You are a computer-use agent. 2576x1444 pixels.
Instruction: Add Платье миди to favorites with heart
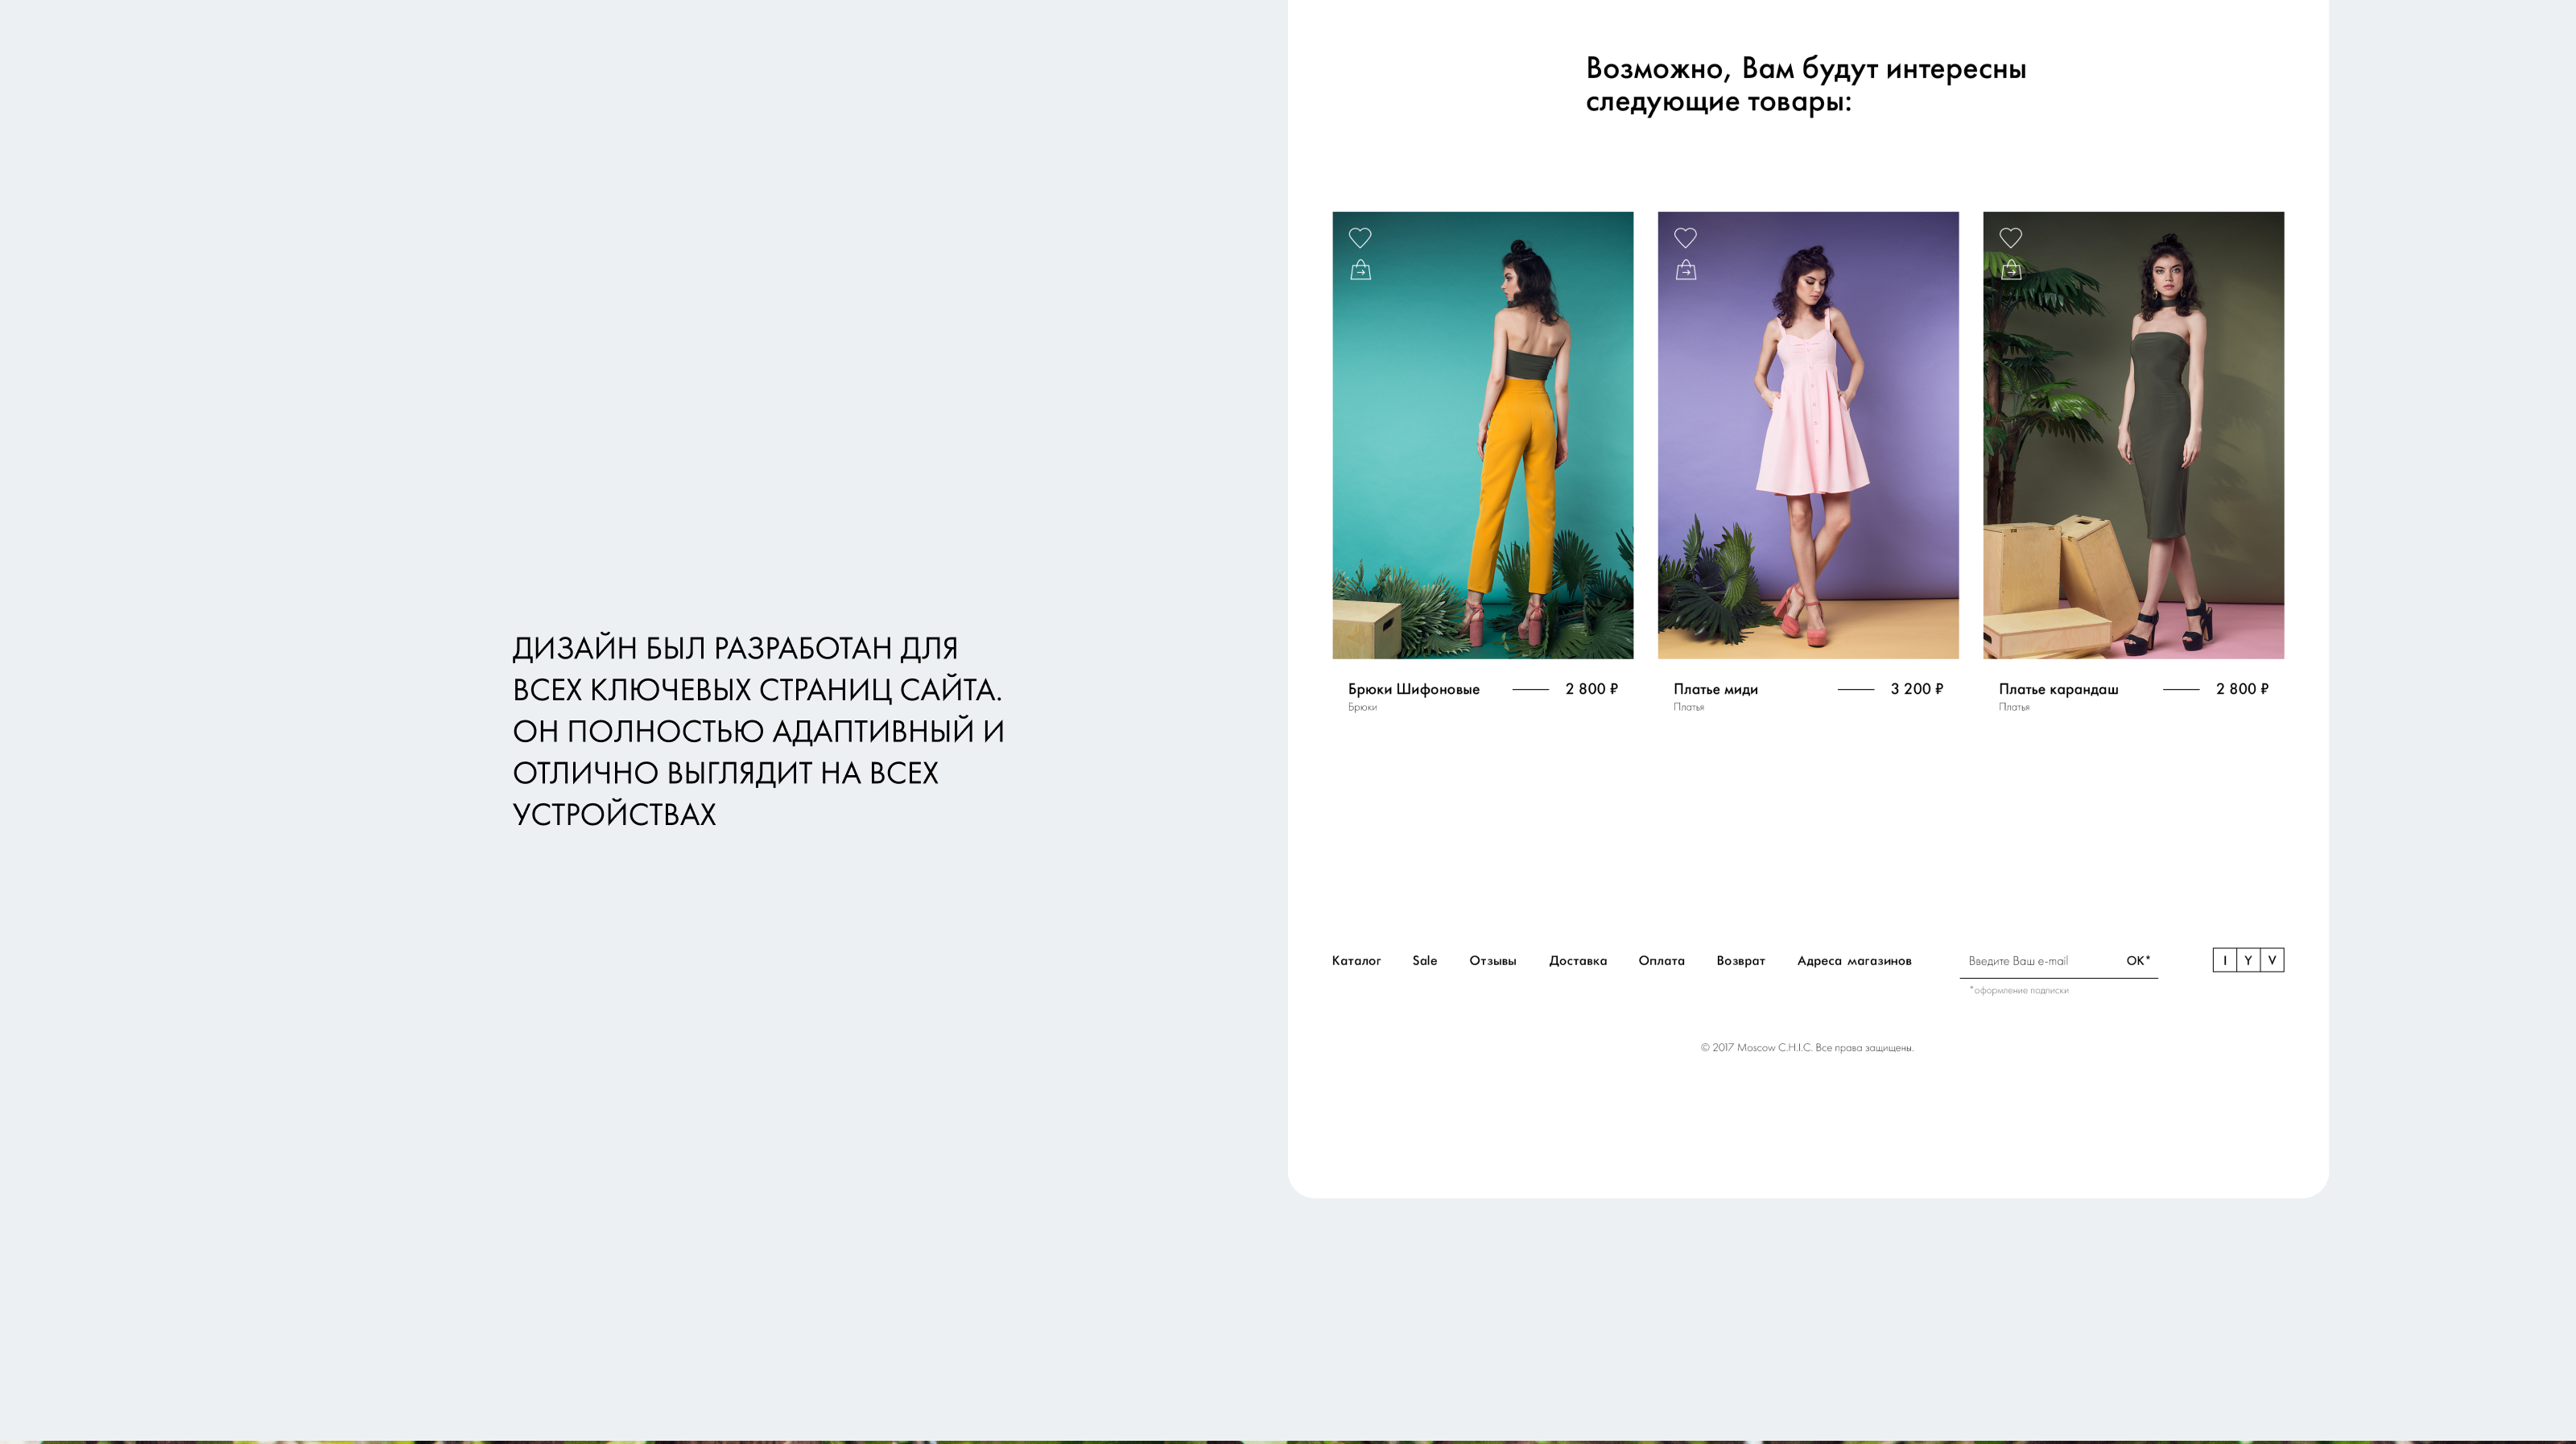tap(1685, 238)
